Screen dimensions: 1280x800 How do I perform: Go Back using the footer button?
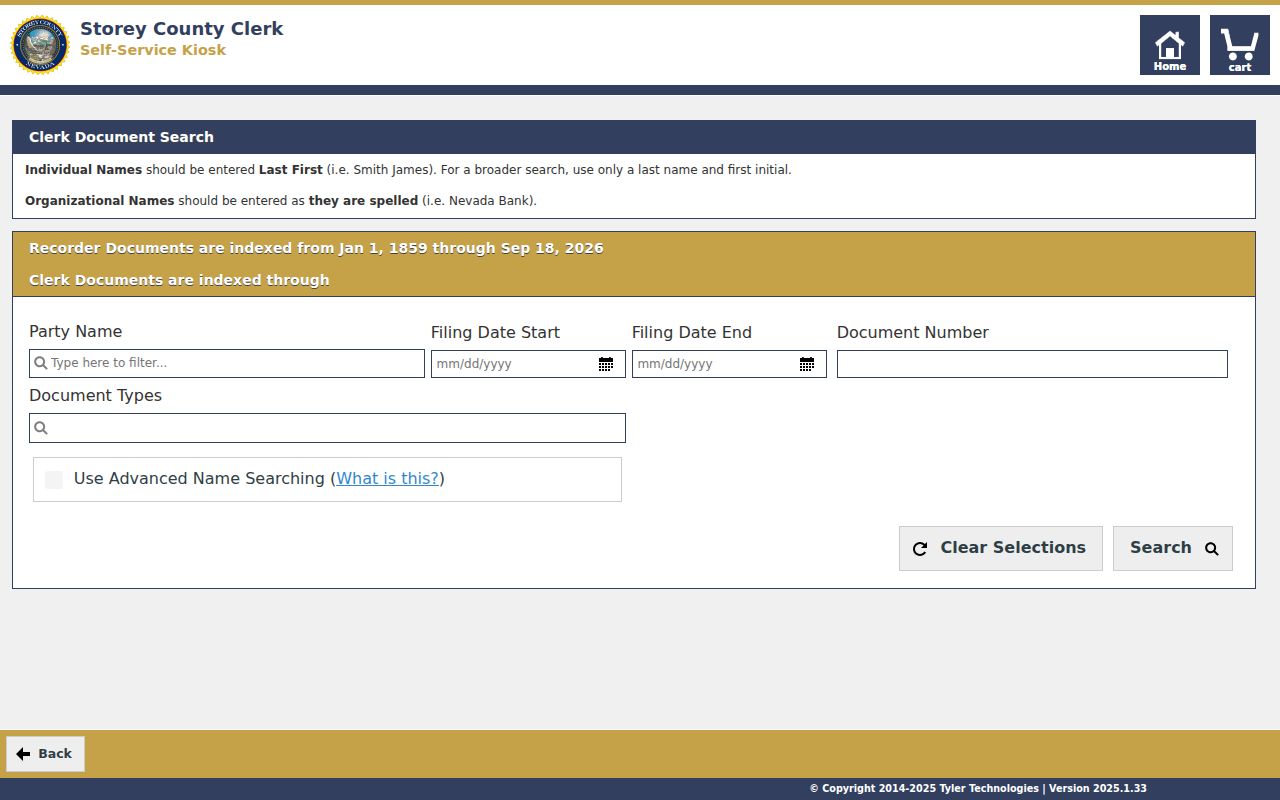click(x=45, y=754)
